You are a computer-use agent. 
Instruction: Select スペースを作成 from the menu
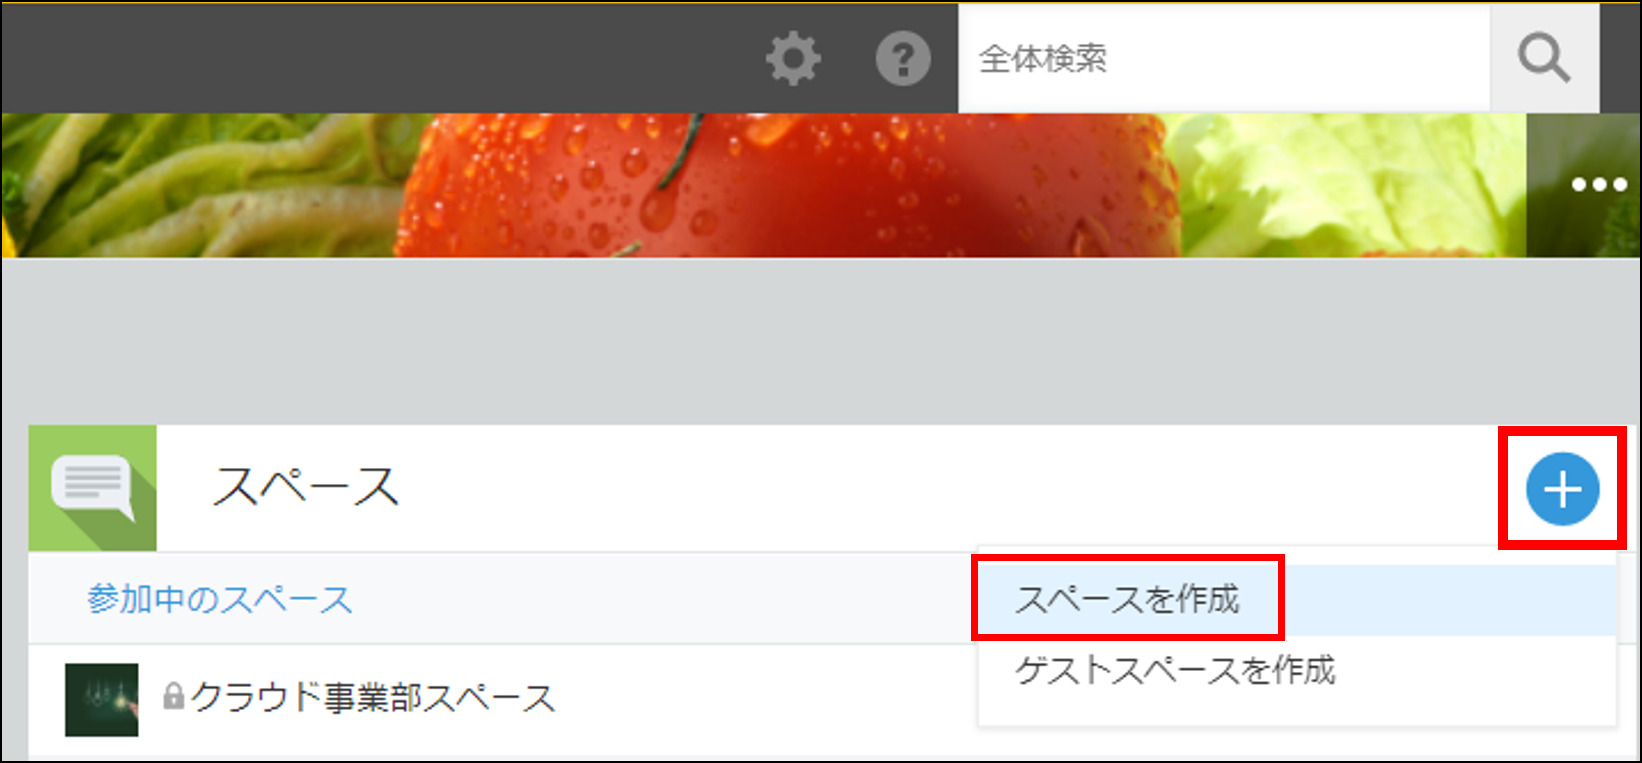[x=1127, y=599]
